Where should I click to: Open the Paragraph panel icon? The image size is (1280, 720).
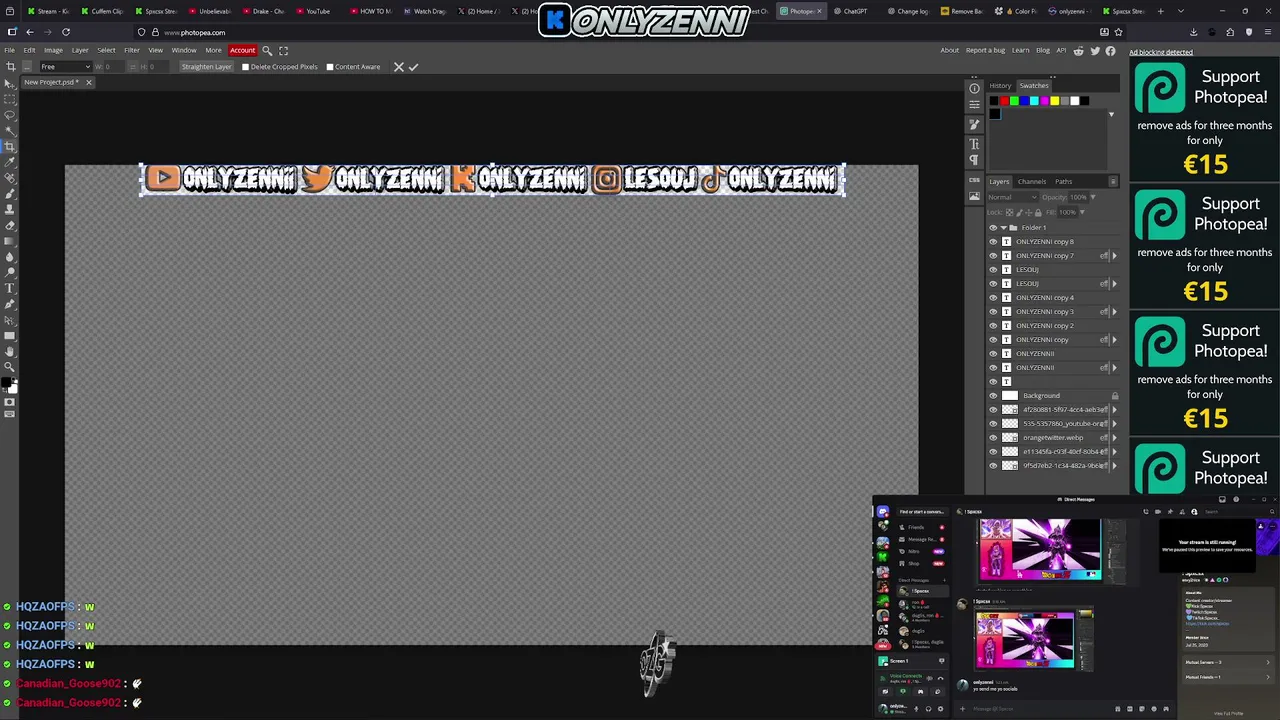click(974, 160)
